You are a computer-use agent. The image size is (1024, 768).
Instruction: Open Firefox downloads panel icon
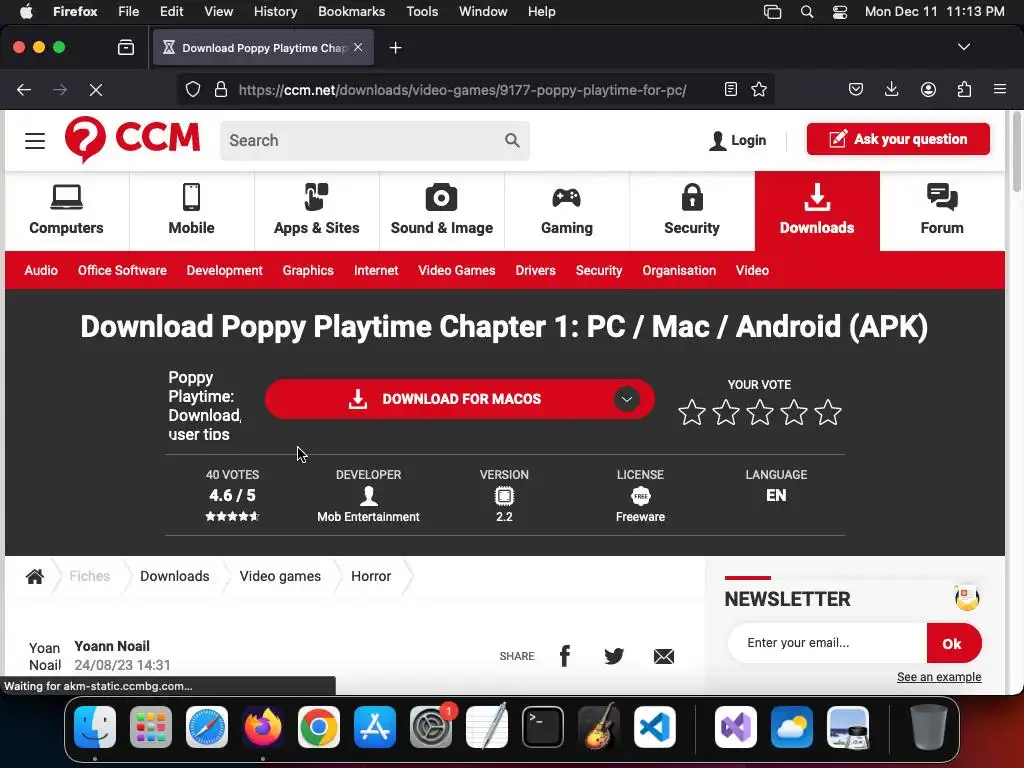click(891, 89)
